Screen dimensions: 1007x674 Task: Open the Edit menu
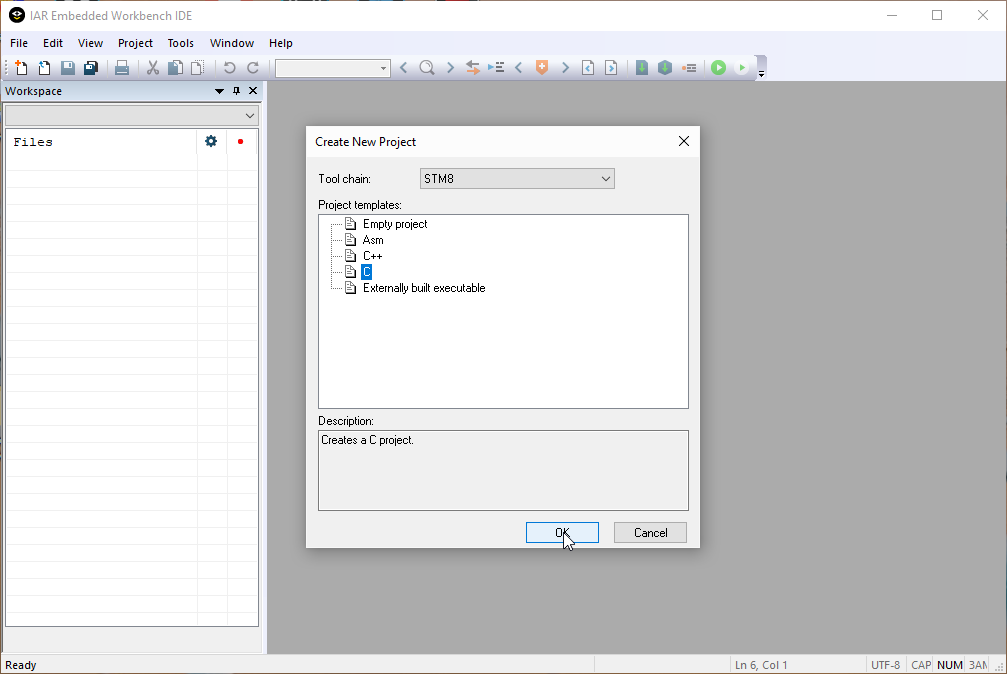coord(53,43)
